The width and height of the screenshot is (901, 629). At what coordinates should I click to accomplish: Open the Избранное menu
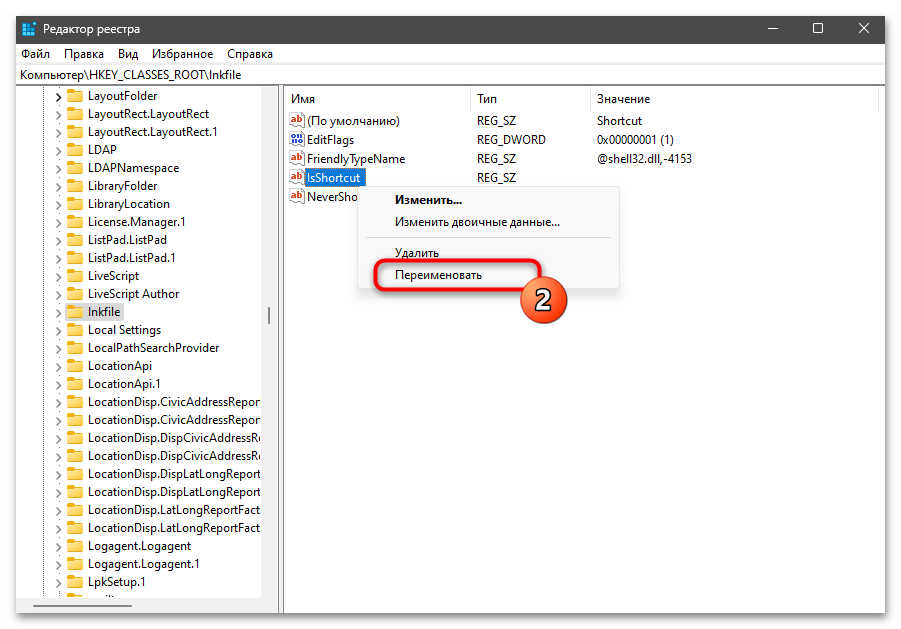[x=182, y=54]
